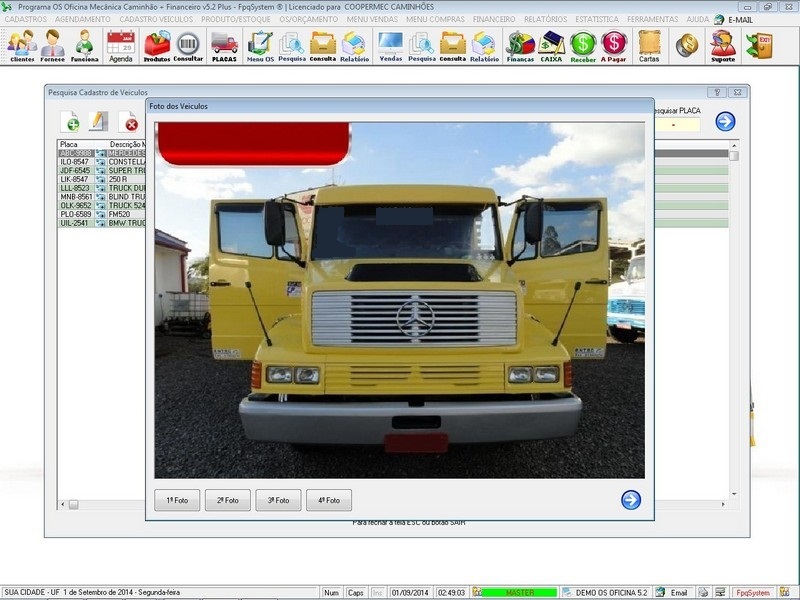The height and width of the screenshot is (600, 800).
Task: Open the PLACAS truck icon
Action: [224, 46]
